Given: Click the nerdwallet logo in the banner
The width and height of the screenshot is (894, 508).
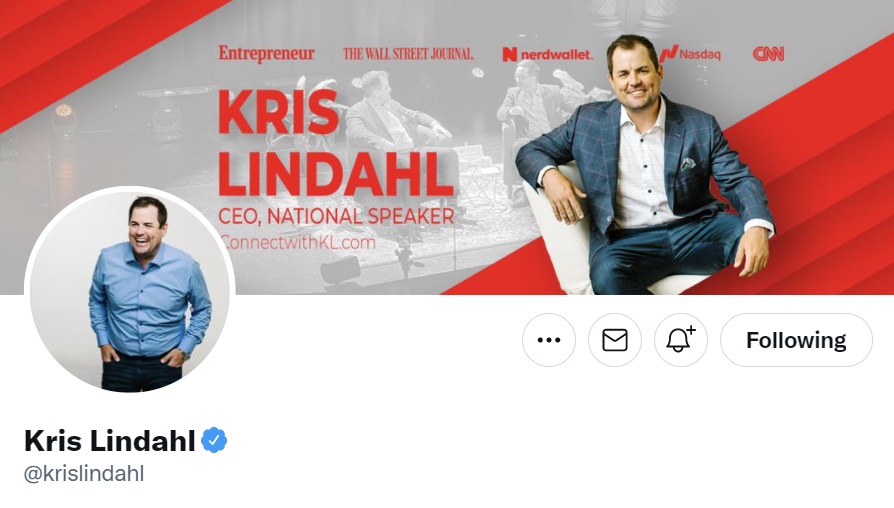Looking at the screenshot, I should pyautogui.click(x=547, y=55).
